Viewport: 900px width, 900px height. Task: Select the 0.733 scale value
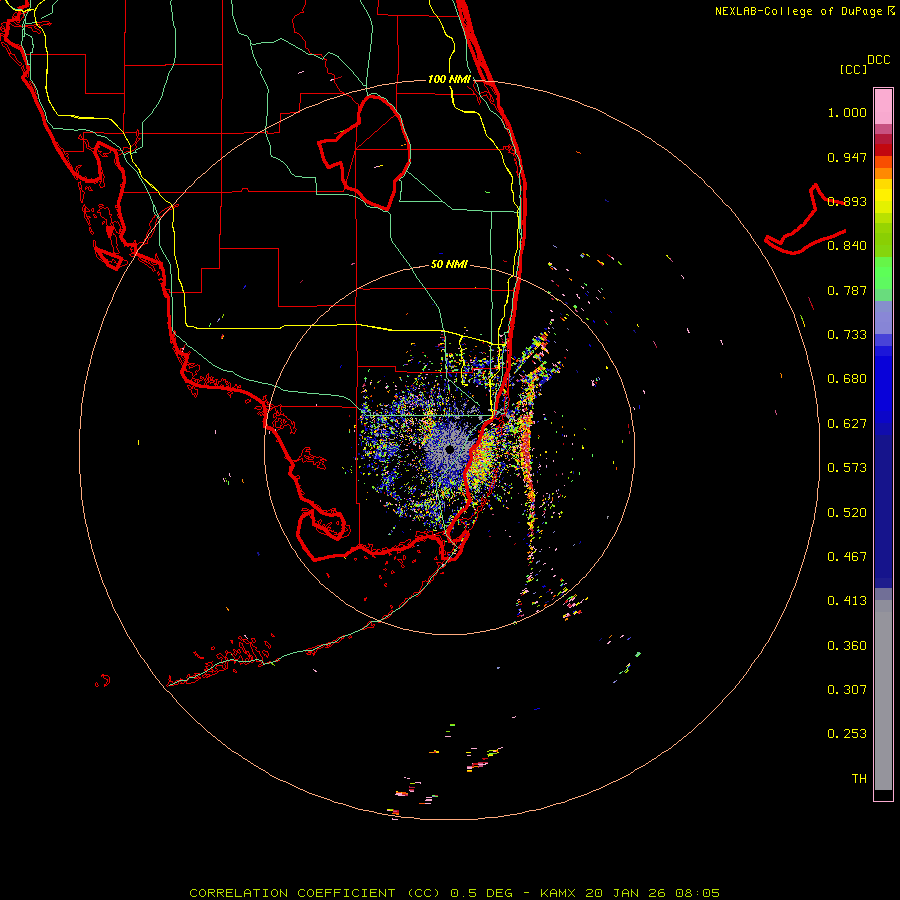tap(847, 335)
